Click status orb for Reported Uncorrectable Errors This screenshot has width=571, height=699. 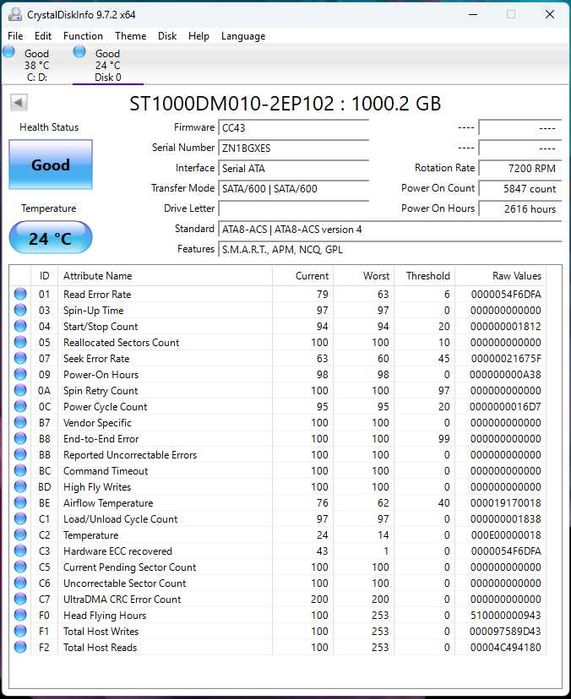(20, 454)
